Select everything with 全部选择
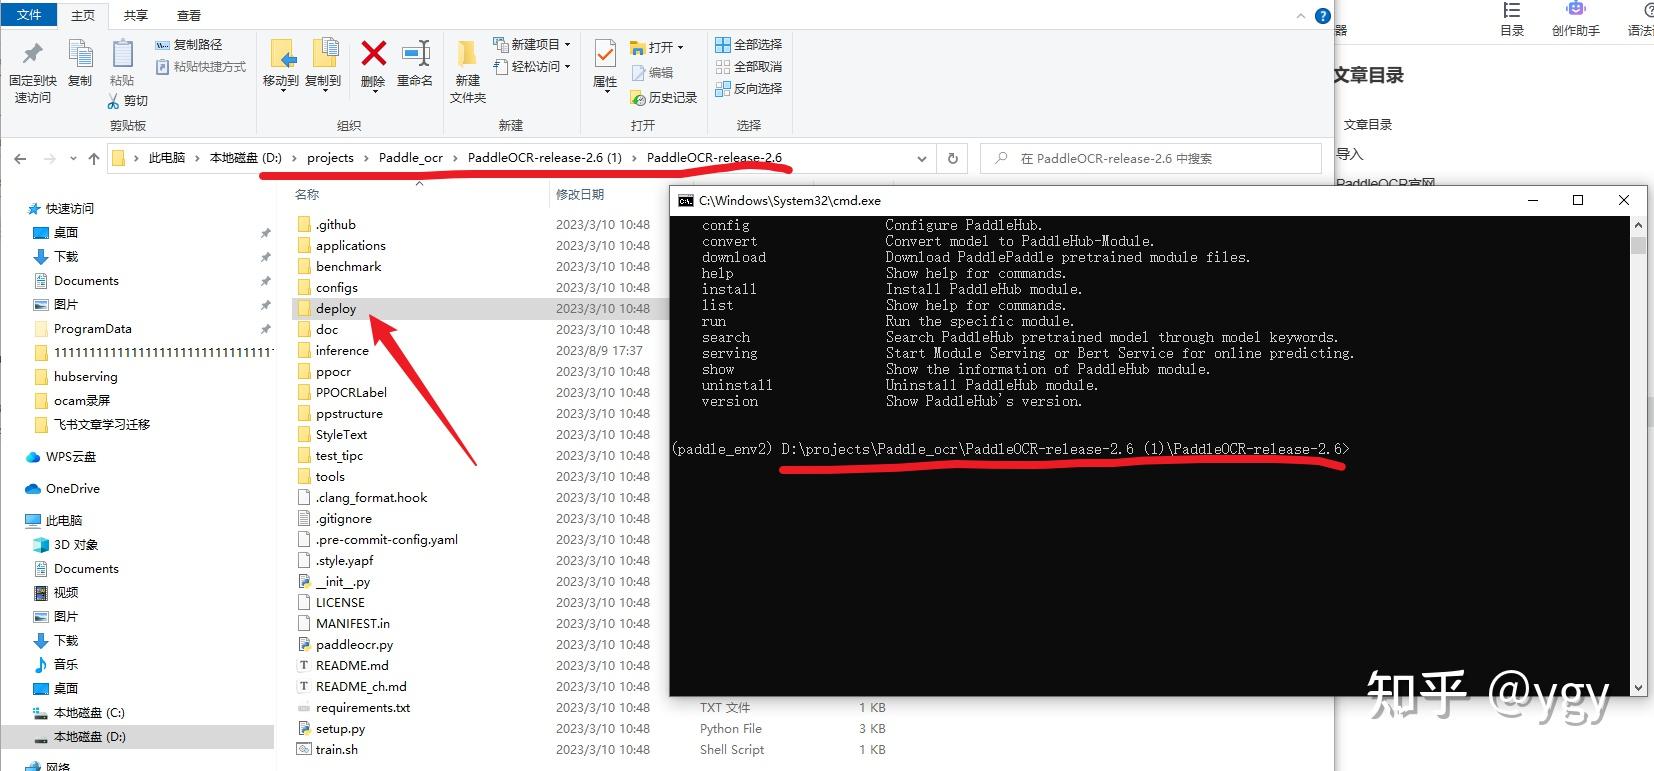The width and height of the screenshot is (1654, 771). tap(749, 45)
